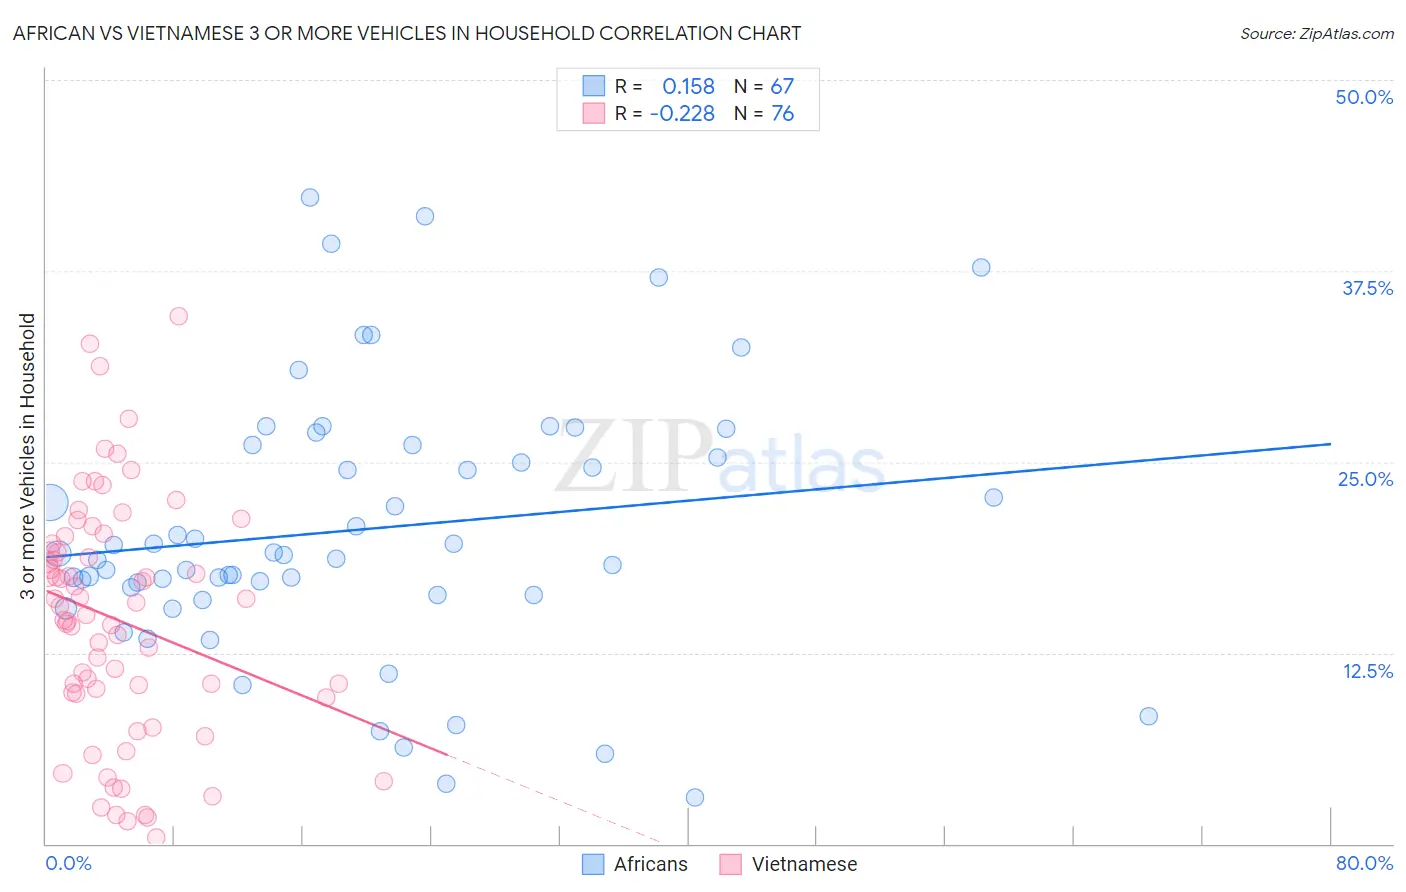Click the highest pink data point
The height and width of the screenshot is (892, 1406).
click(179, 316)
